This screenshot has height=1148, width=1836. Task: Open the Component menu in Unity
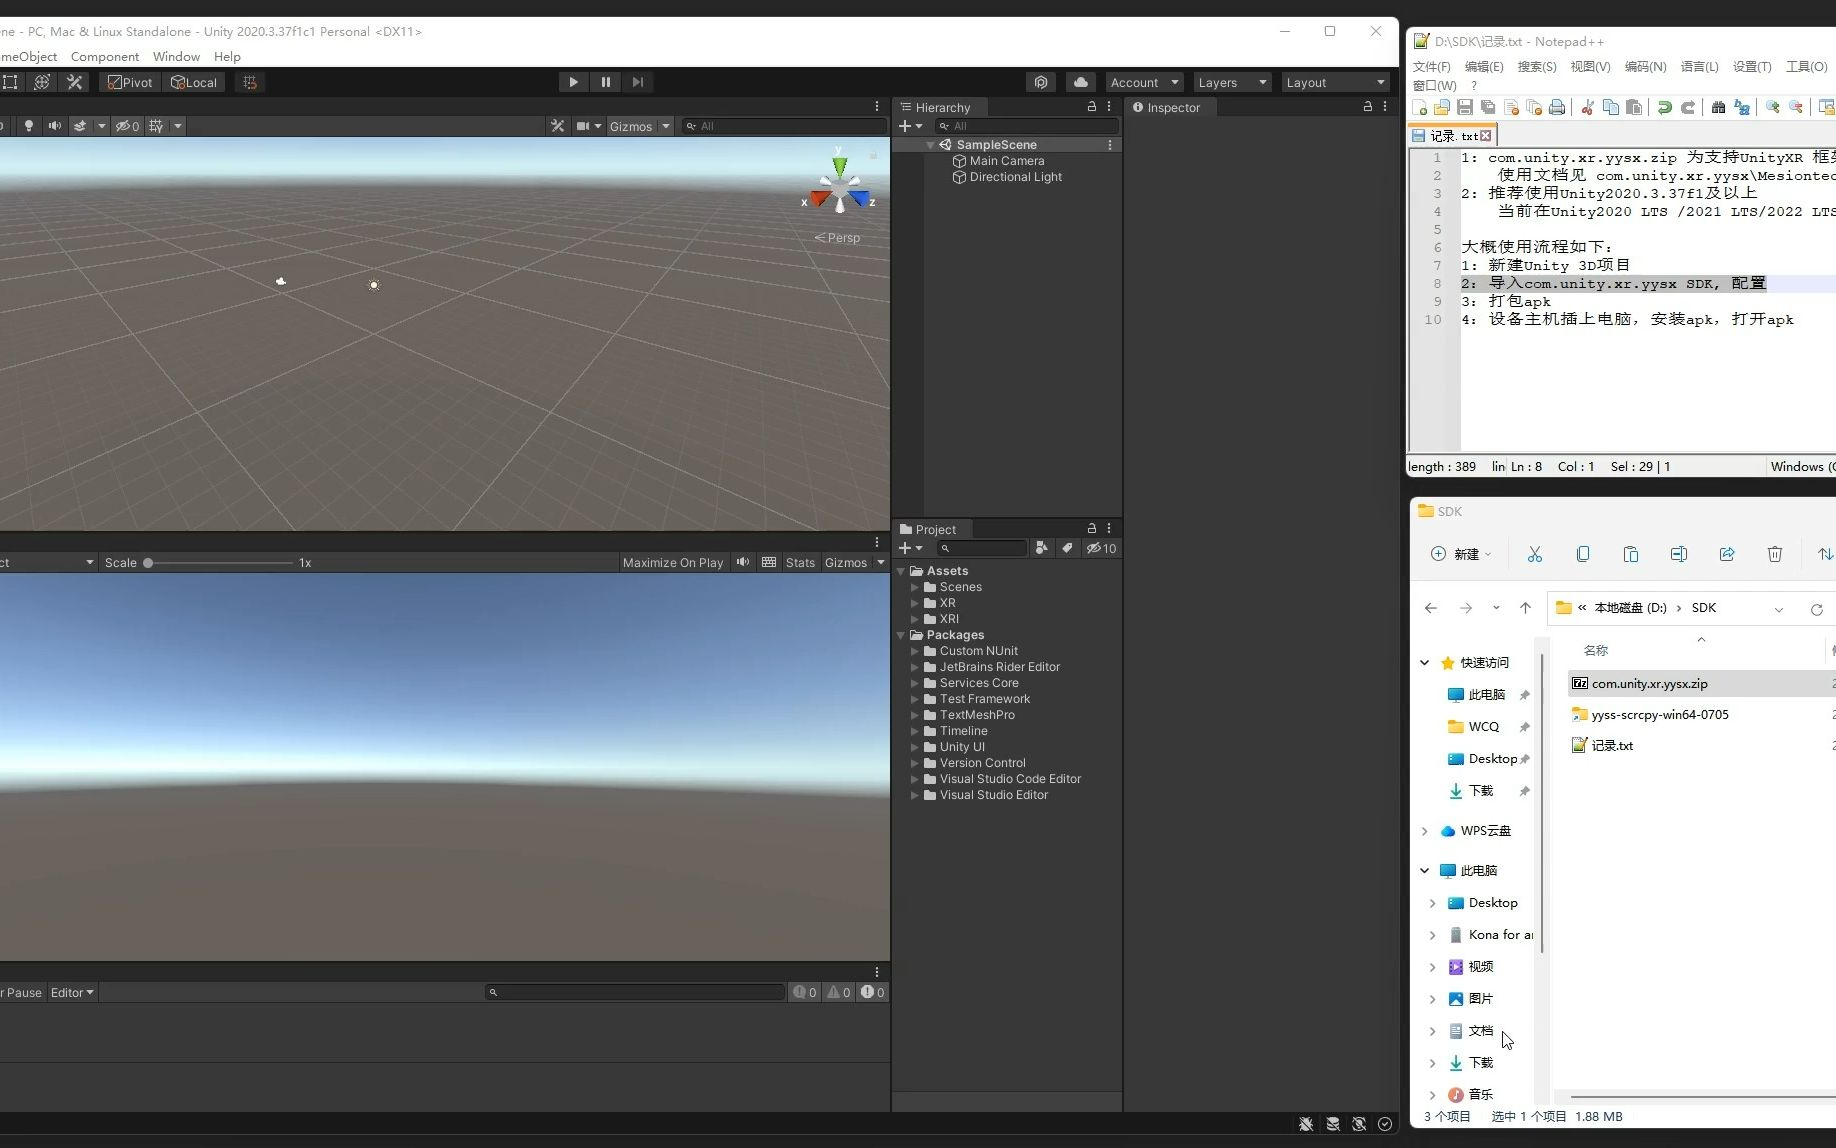tap(105, 57)
